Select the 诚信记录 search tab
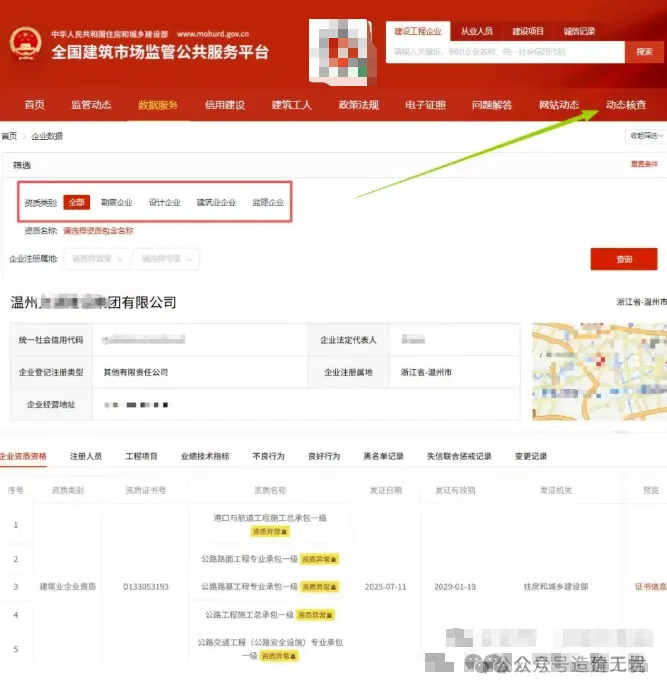667x691 pixels. pos(579,31)
